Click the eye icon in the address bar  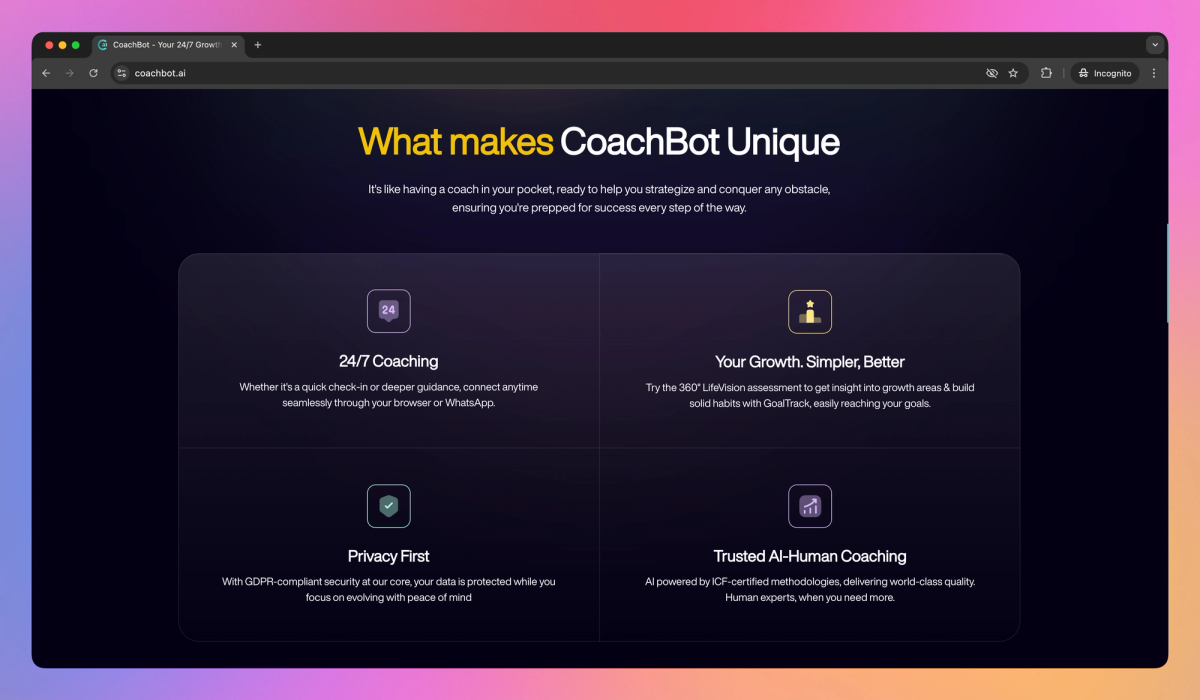coord(991,72)
